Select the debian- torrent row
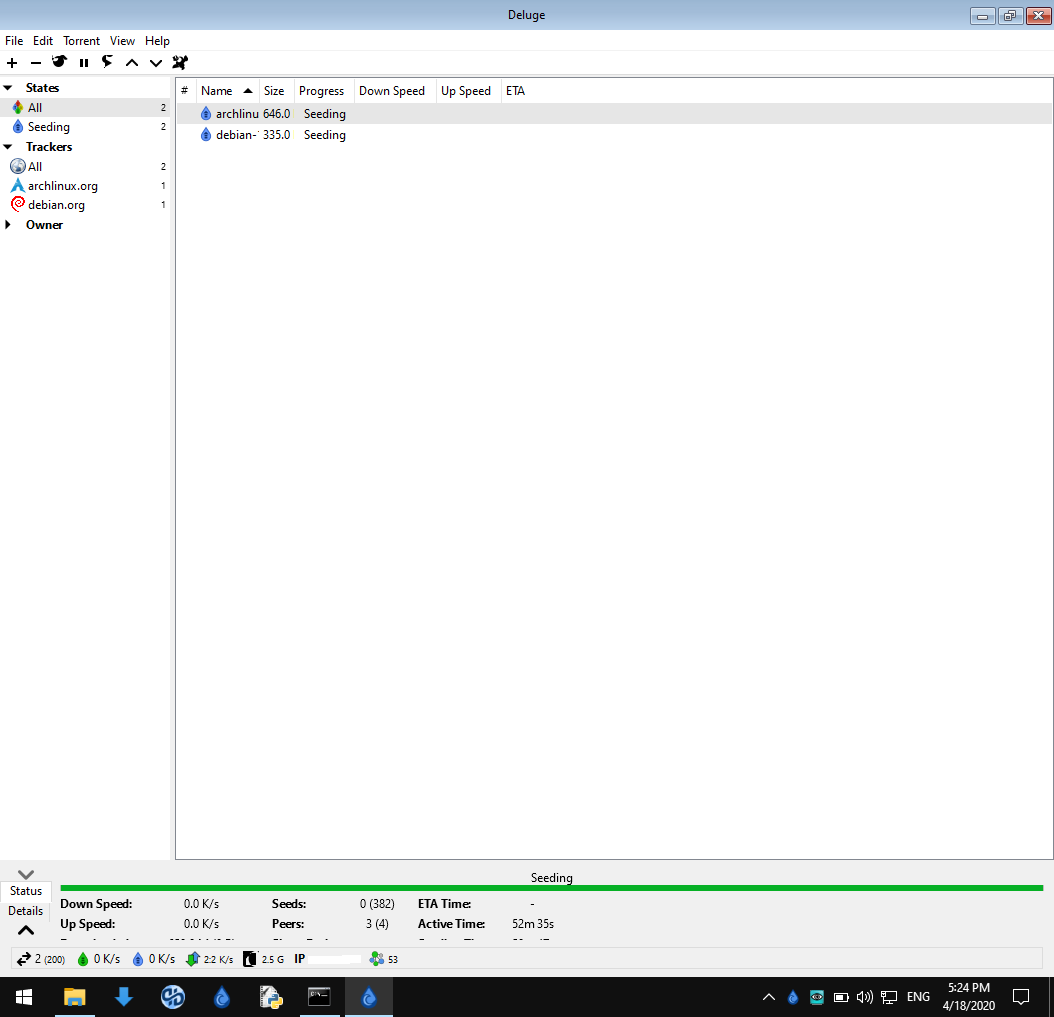 tap(614, 134)
